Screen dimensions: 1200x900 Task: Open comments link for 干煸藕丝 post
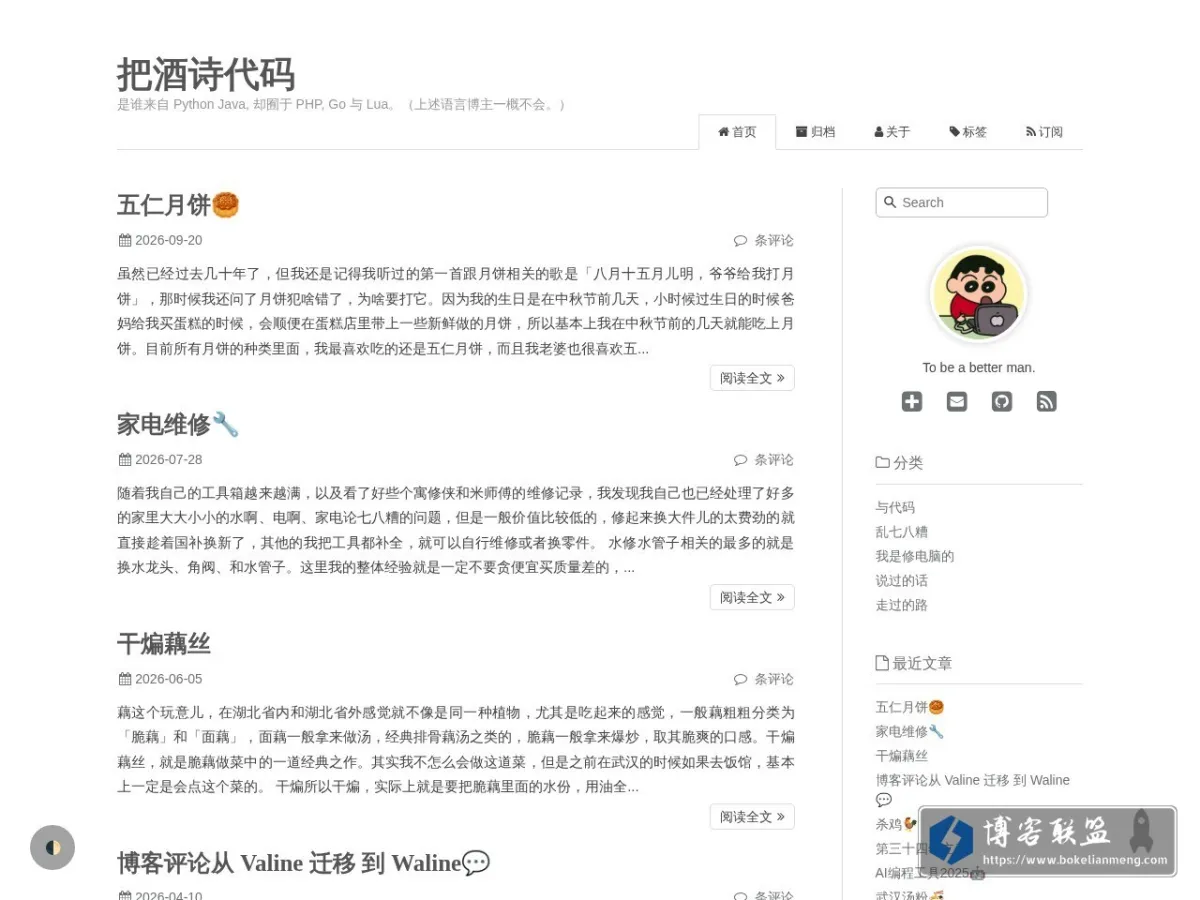pos(764,679)
